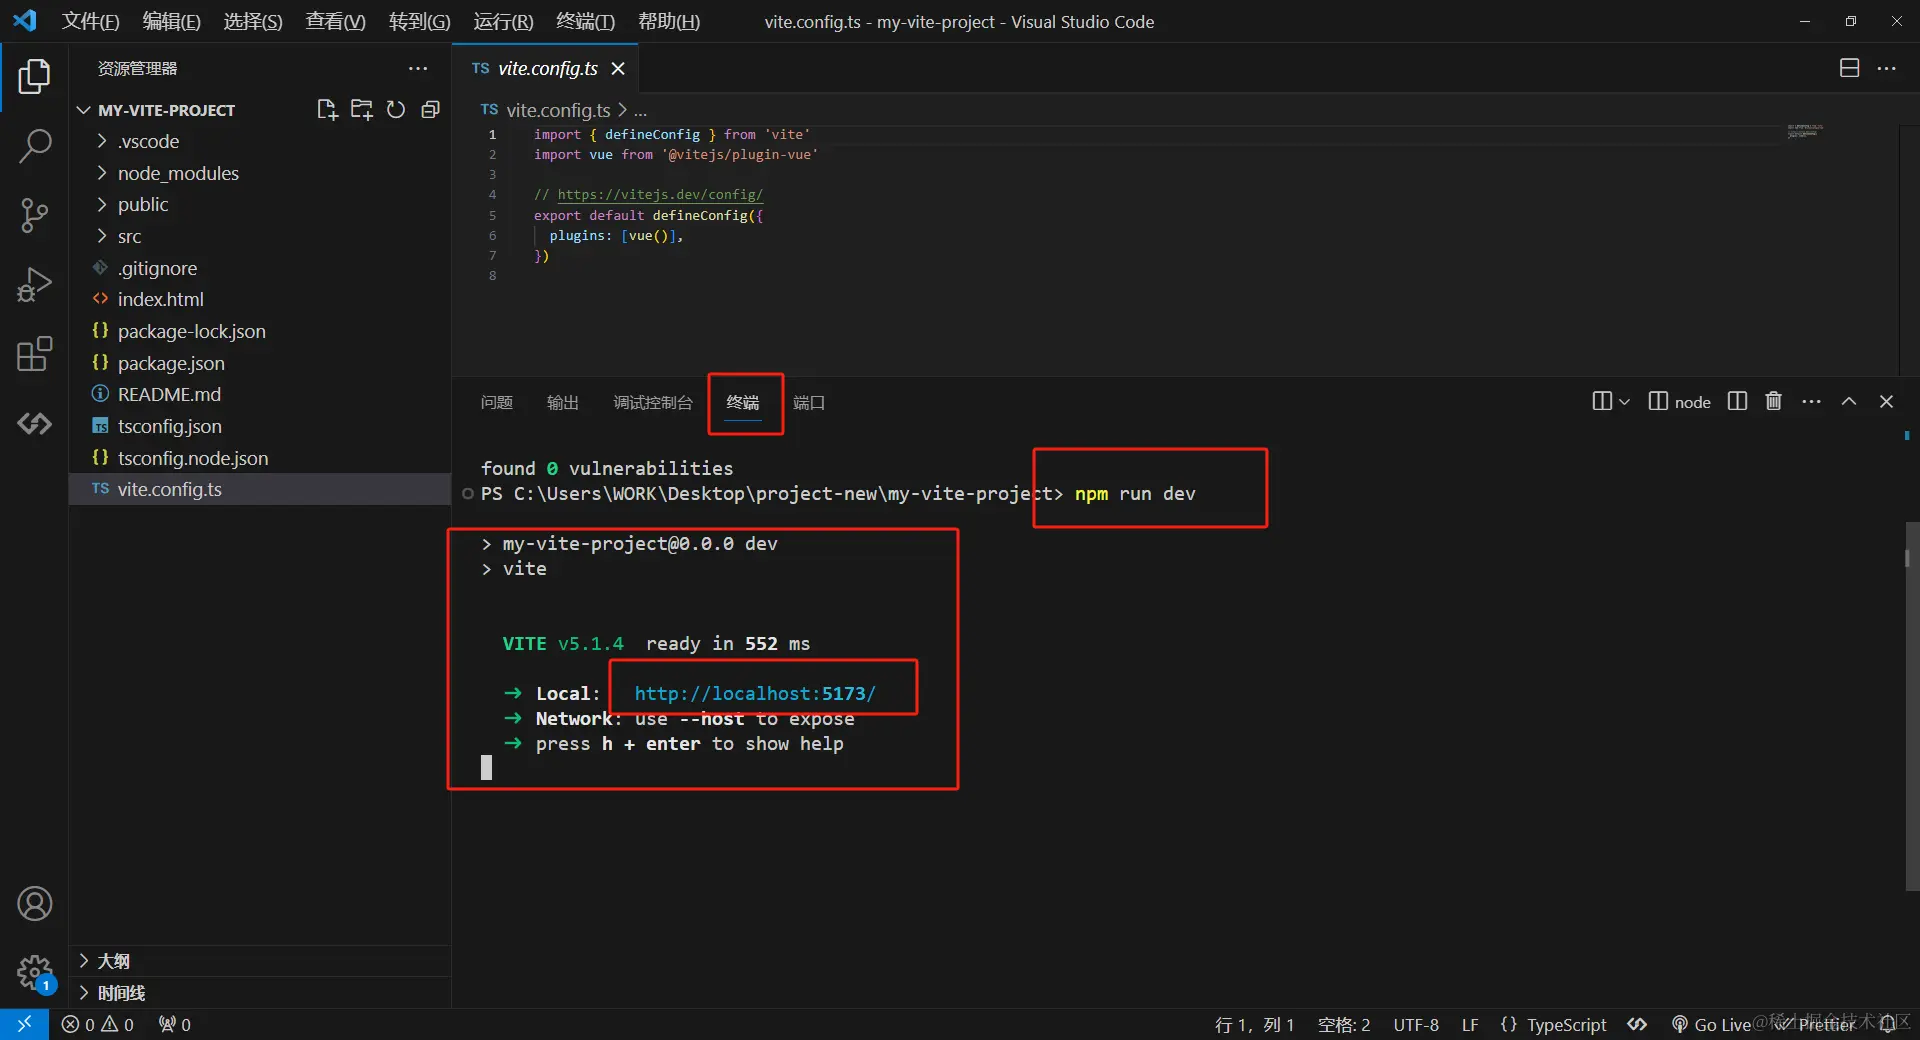The height and width of the screenshot is (1040, 1920).
Task: Create a new folder in MY-VITE-PROJECT
Action: coord(361,110)
